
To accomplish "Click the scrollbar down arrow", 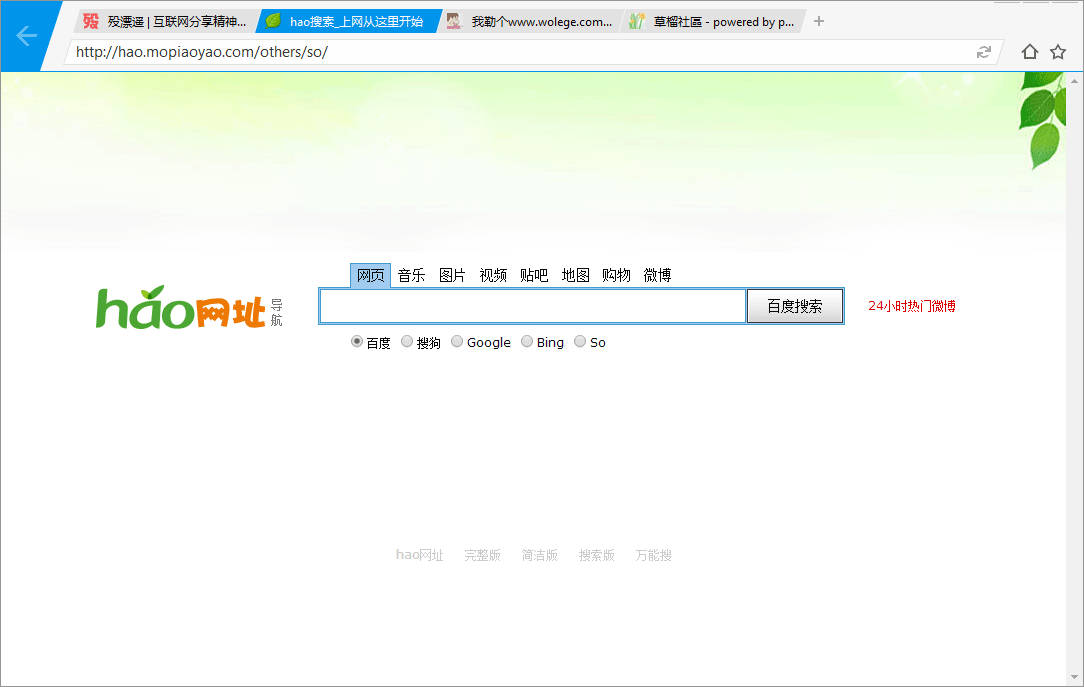I will [1074, 677].
